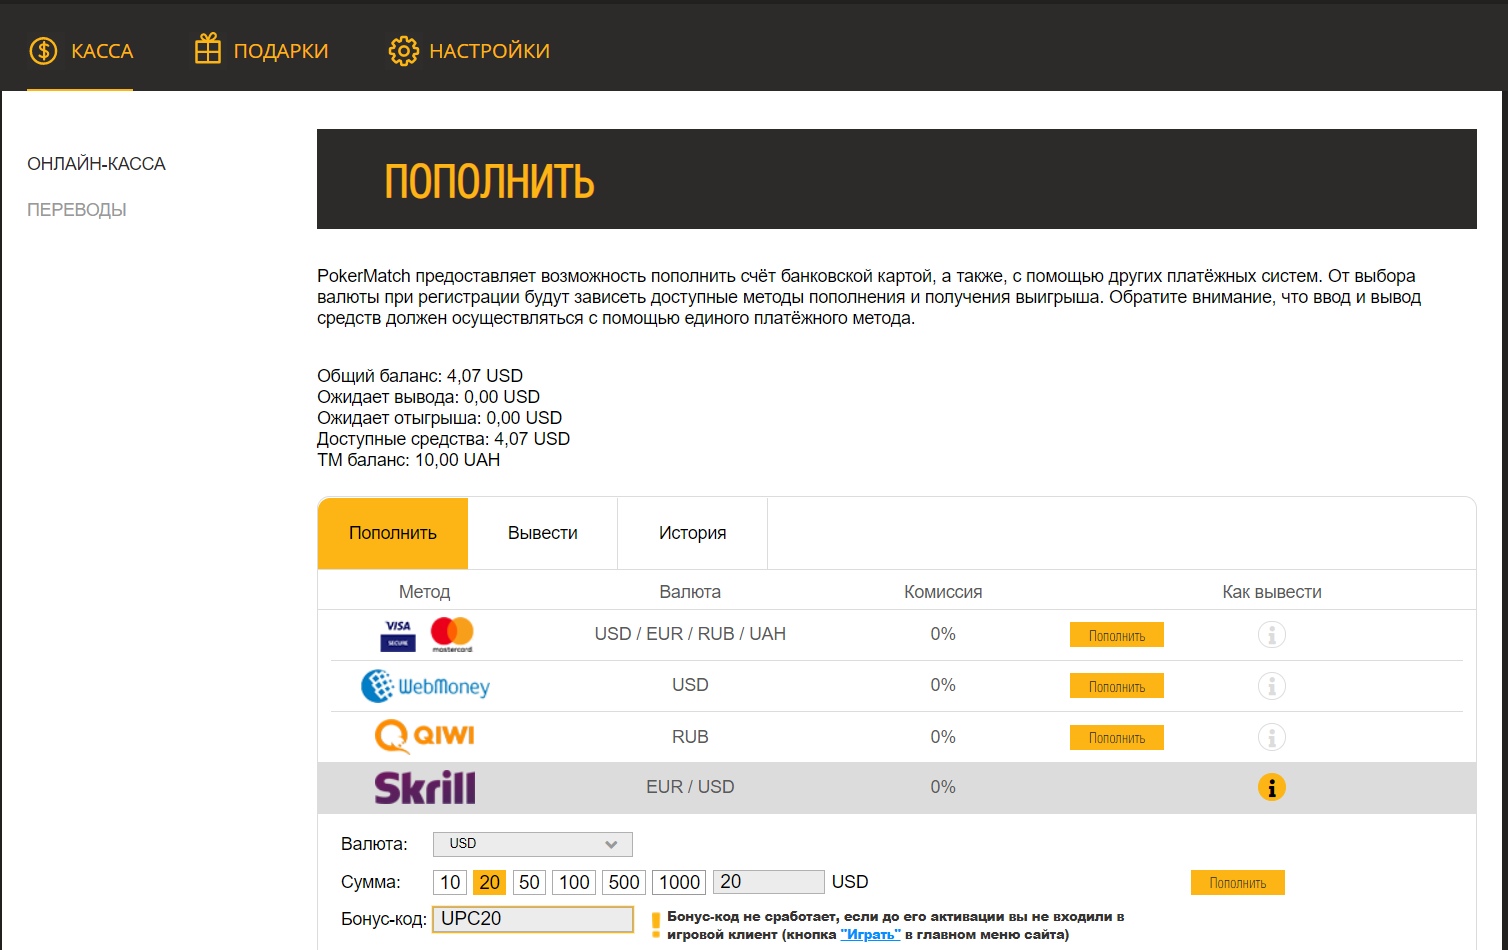This screenshot has width=1508, height=950.
Task: Select ОНЛАЙН-КАССА in the sidebar
Action: click(96, 164)
